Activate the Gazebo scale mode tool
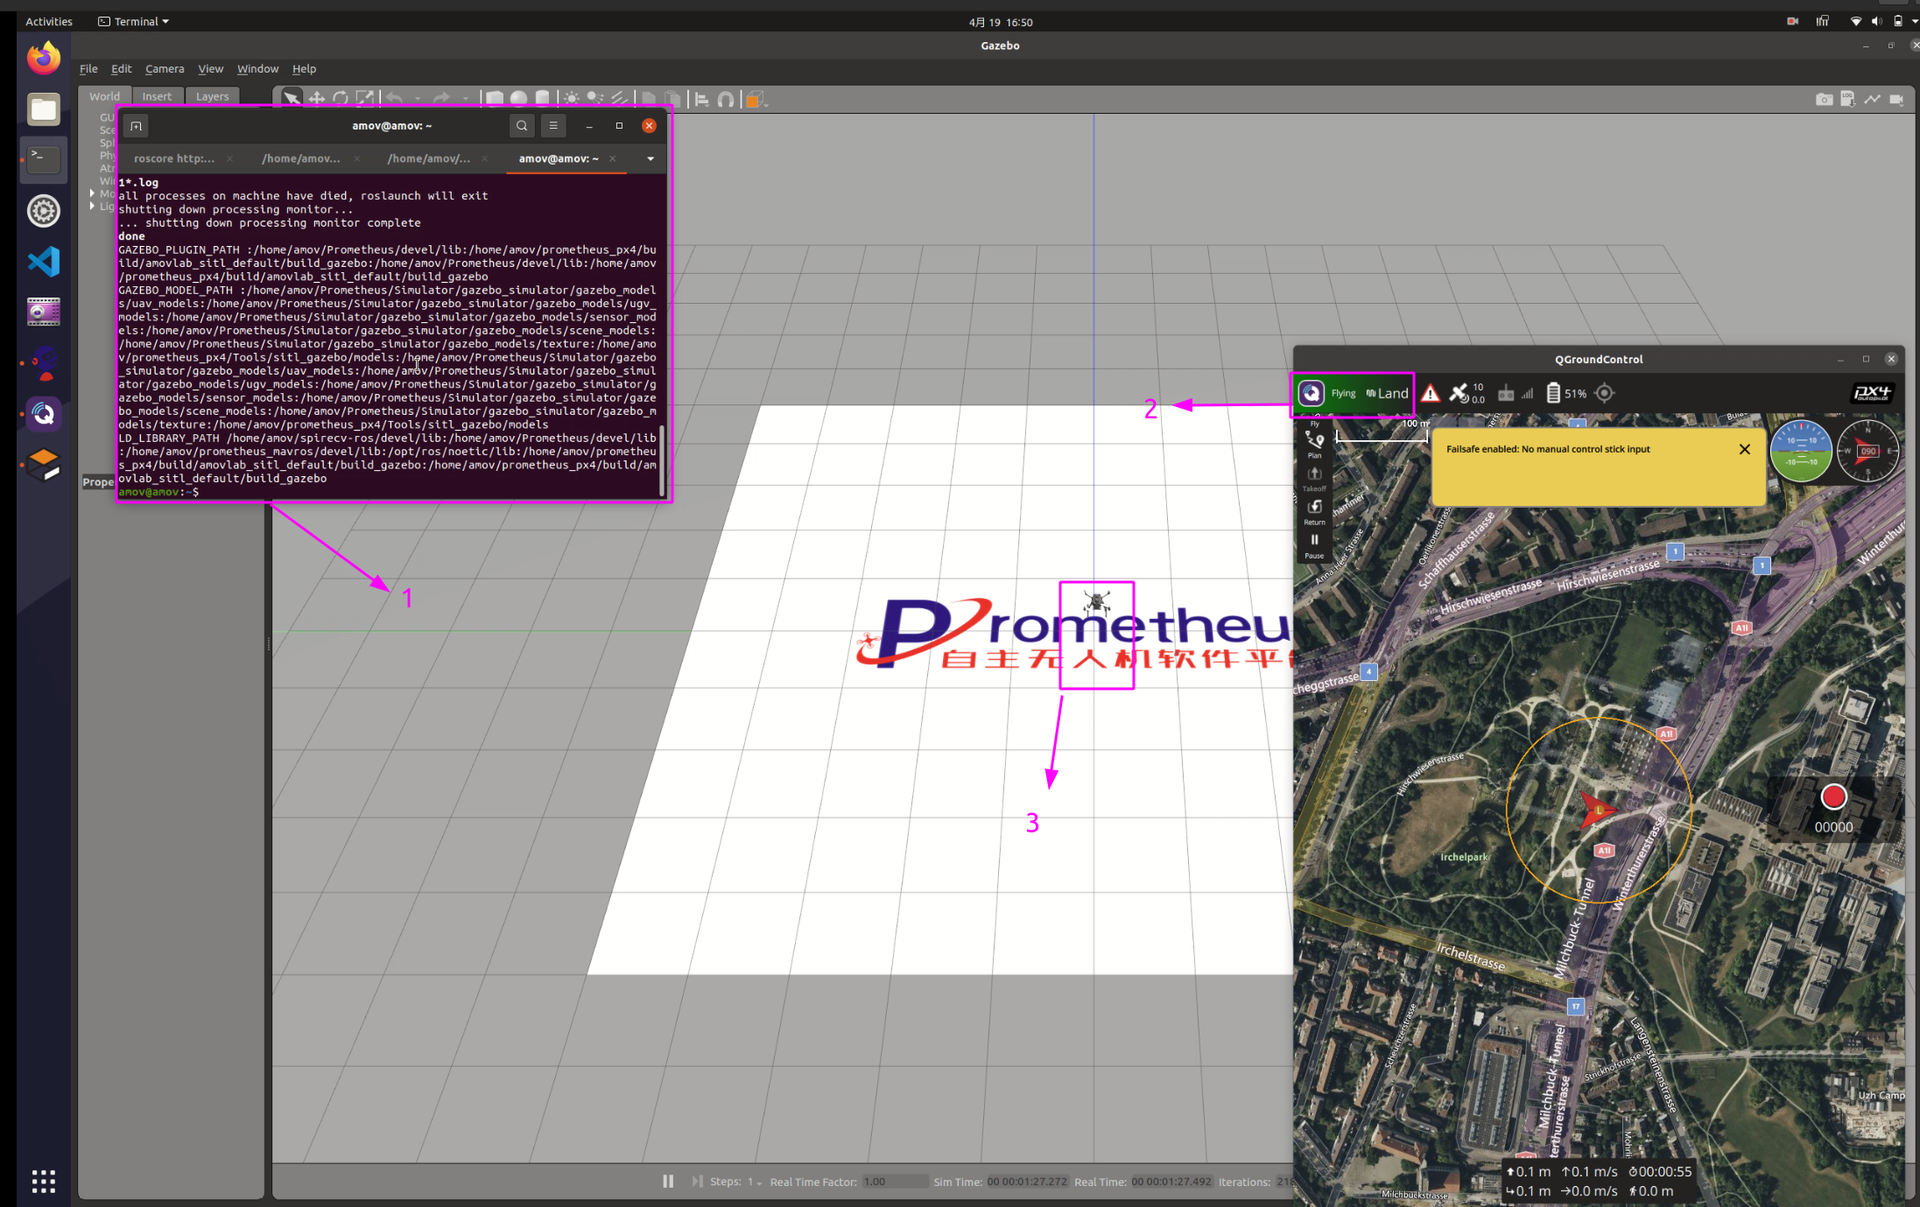 (x=365, y=98)
